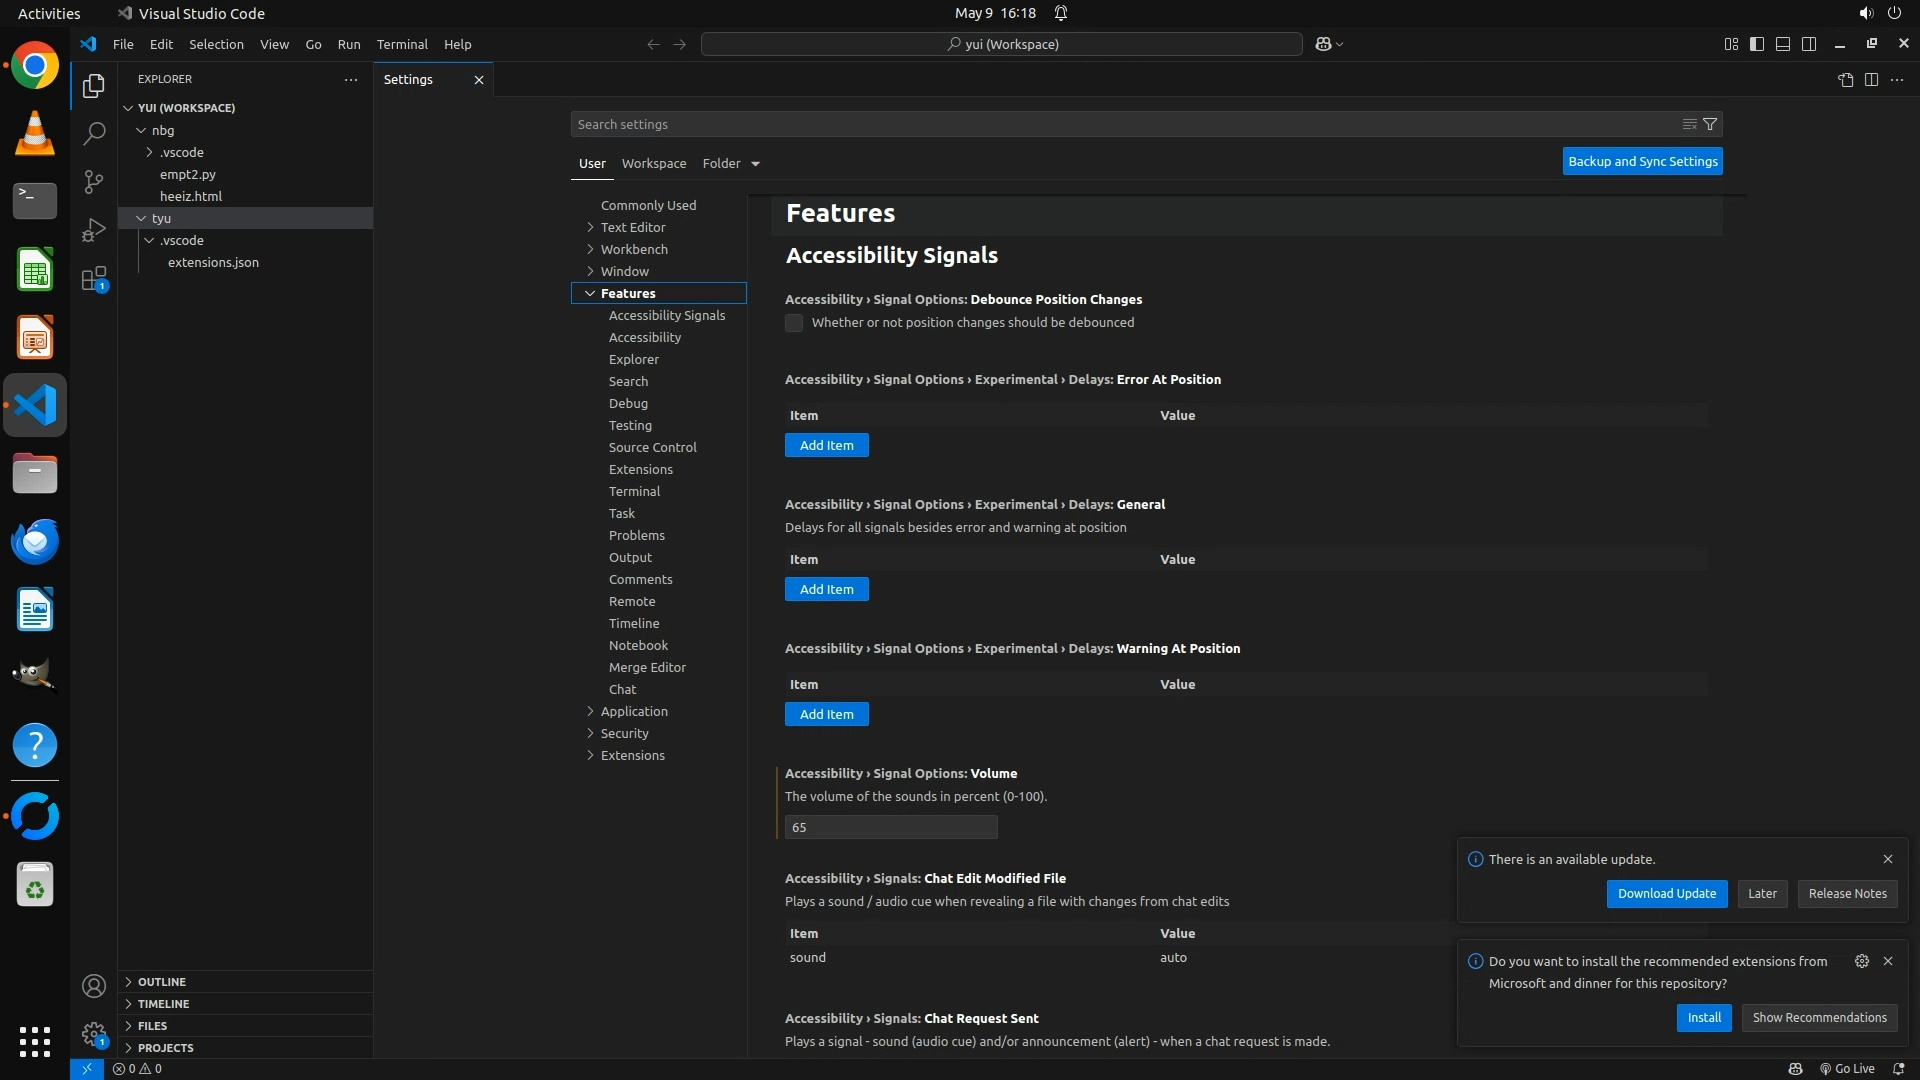Switch to Workspace settings tab
Viewport: 1920px width, 1080px height.
(x=653, y=163)
